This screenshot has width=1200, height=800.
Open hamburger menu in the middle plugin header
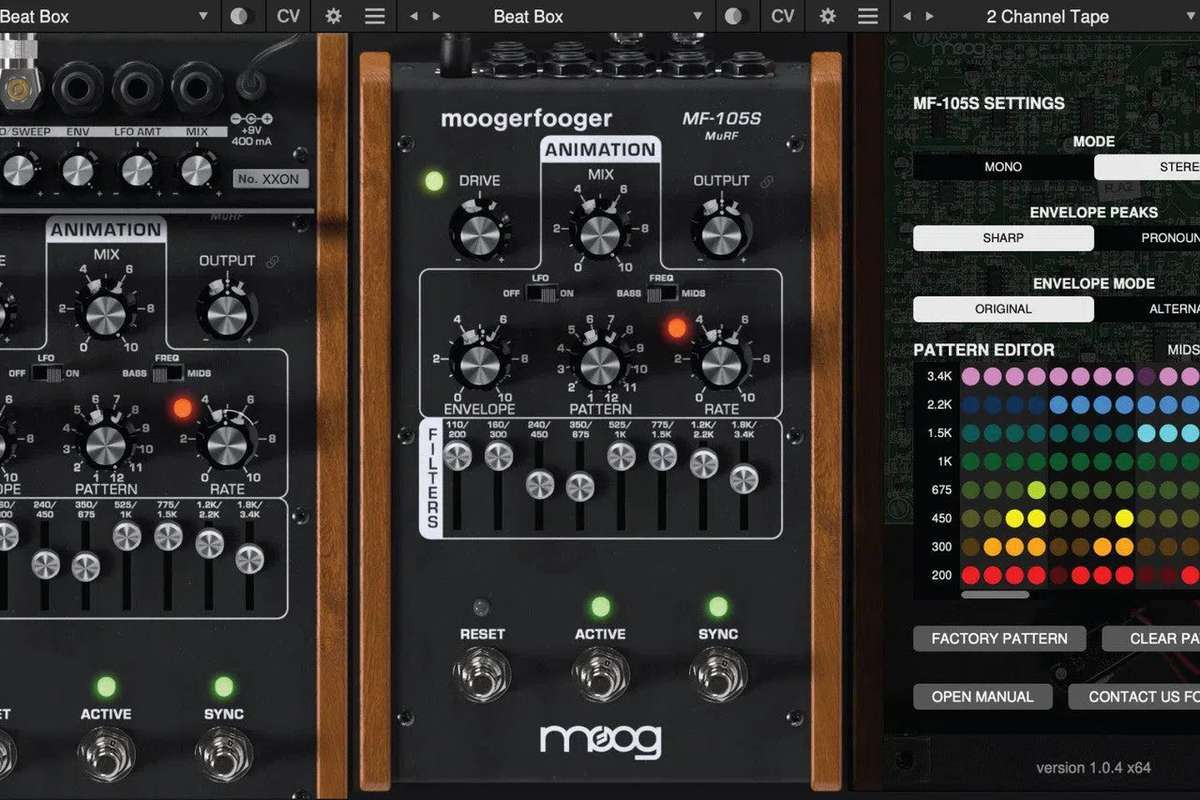click(868, 16)
